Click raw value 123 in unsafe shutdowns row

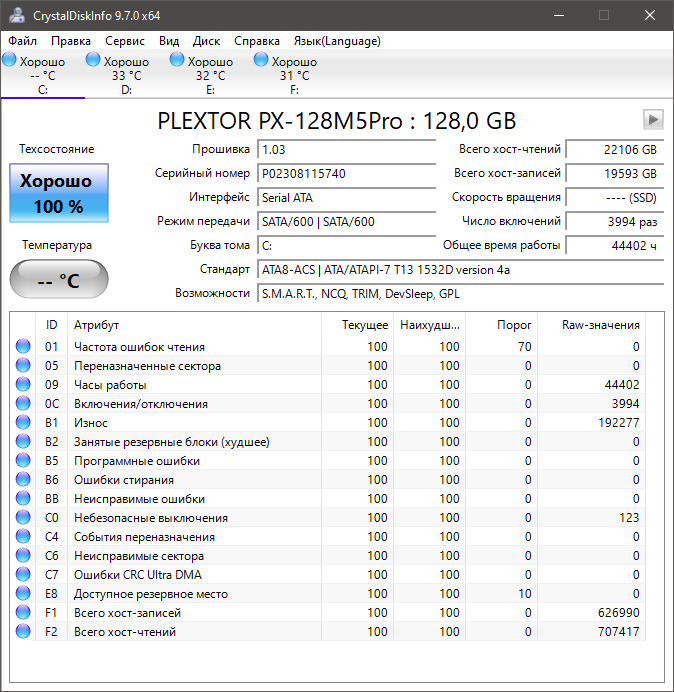(x=629, y=518)
